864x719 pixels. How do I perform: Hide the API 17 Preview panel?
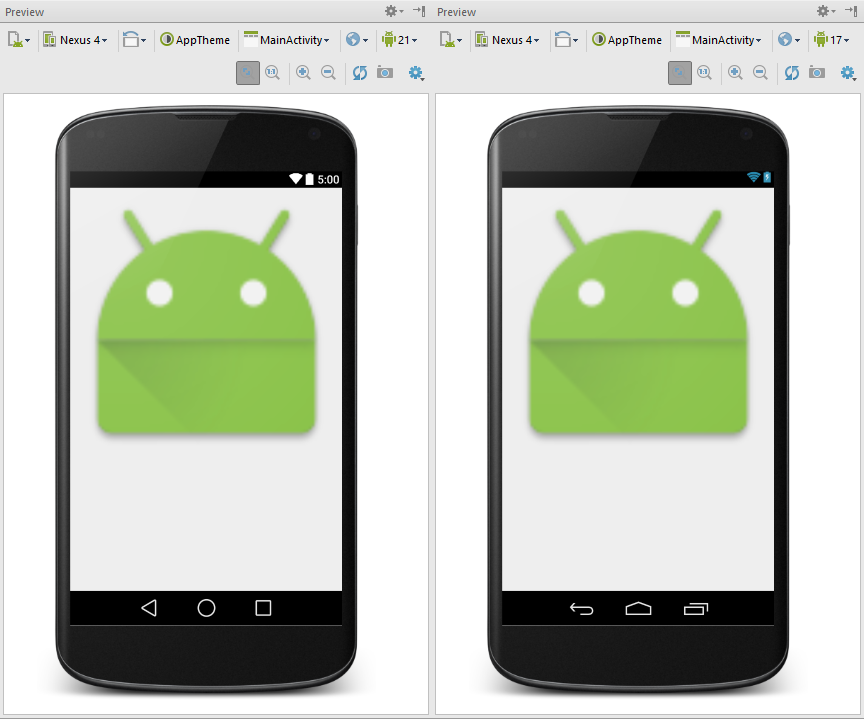[x=851, y=11]
